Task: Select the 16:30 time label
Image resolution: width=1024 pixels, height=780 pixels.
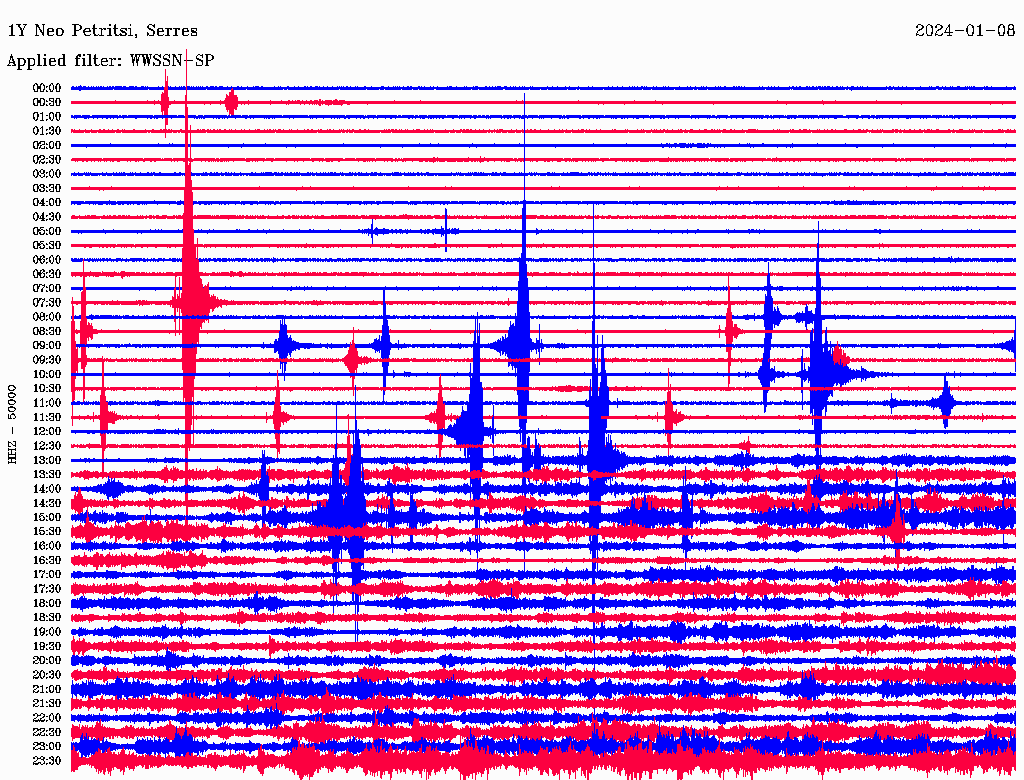Action: (x=47, y=561)
